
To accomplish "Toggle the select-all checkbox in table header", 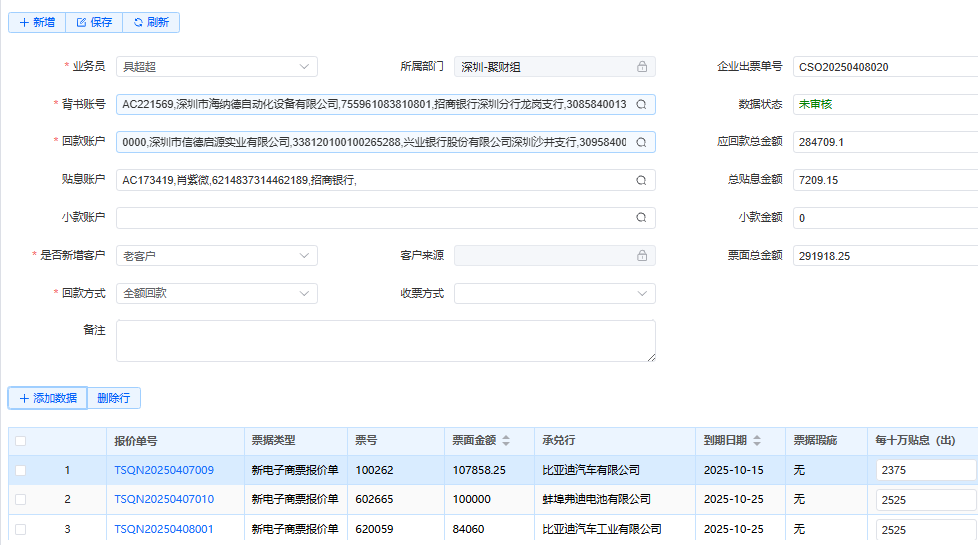I will [21, 441].
